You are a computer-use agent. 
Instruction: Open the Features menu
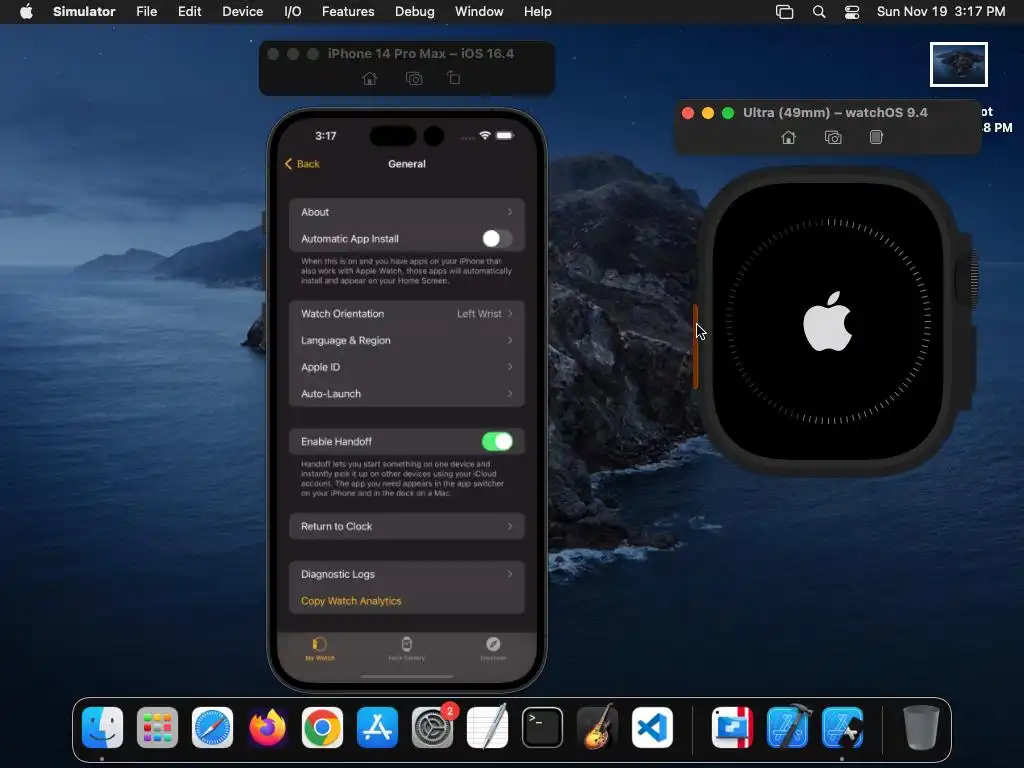coord(348,12)
